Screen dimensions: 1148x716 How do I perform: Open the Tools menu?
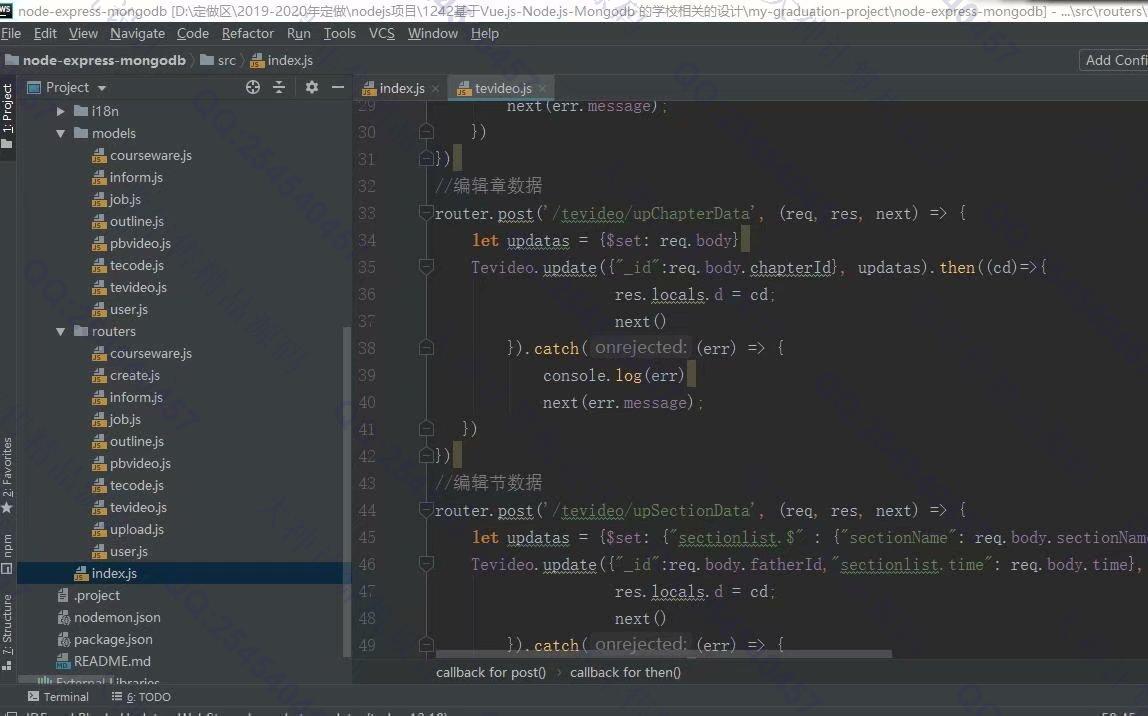(340, 34)
